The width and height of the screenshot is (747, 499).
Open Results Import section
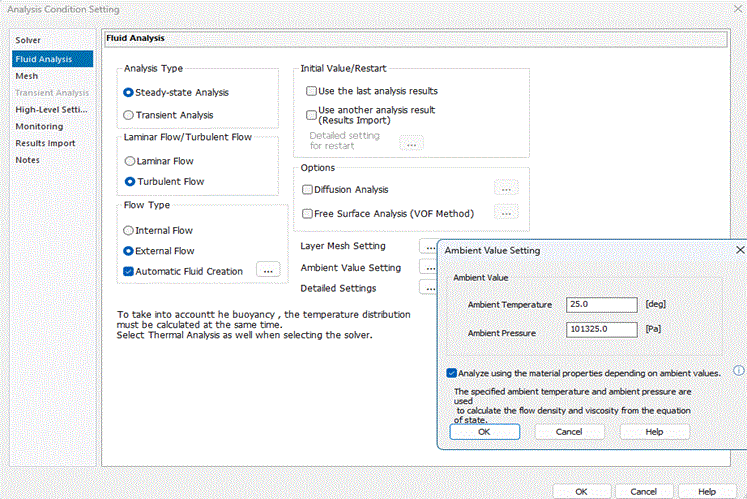point(45,143)
